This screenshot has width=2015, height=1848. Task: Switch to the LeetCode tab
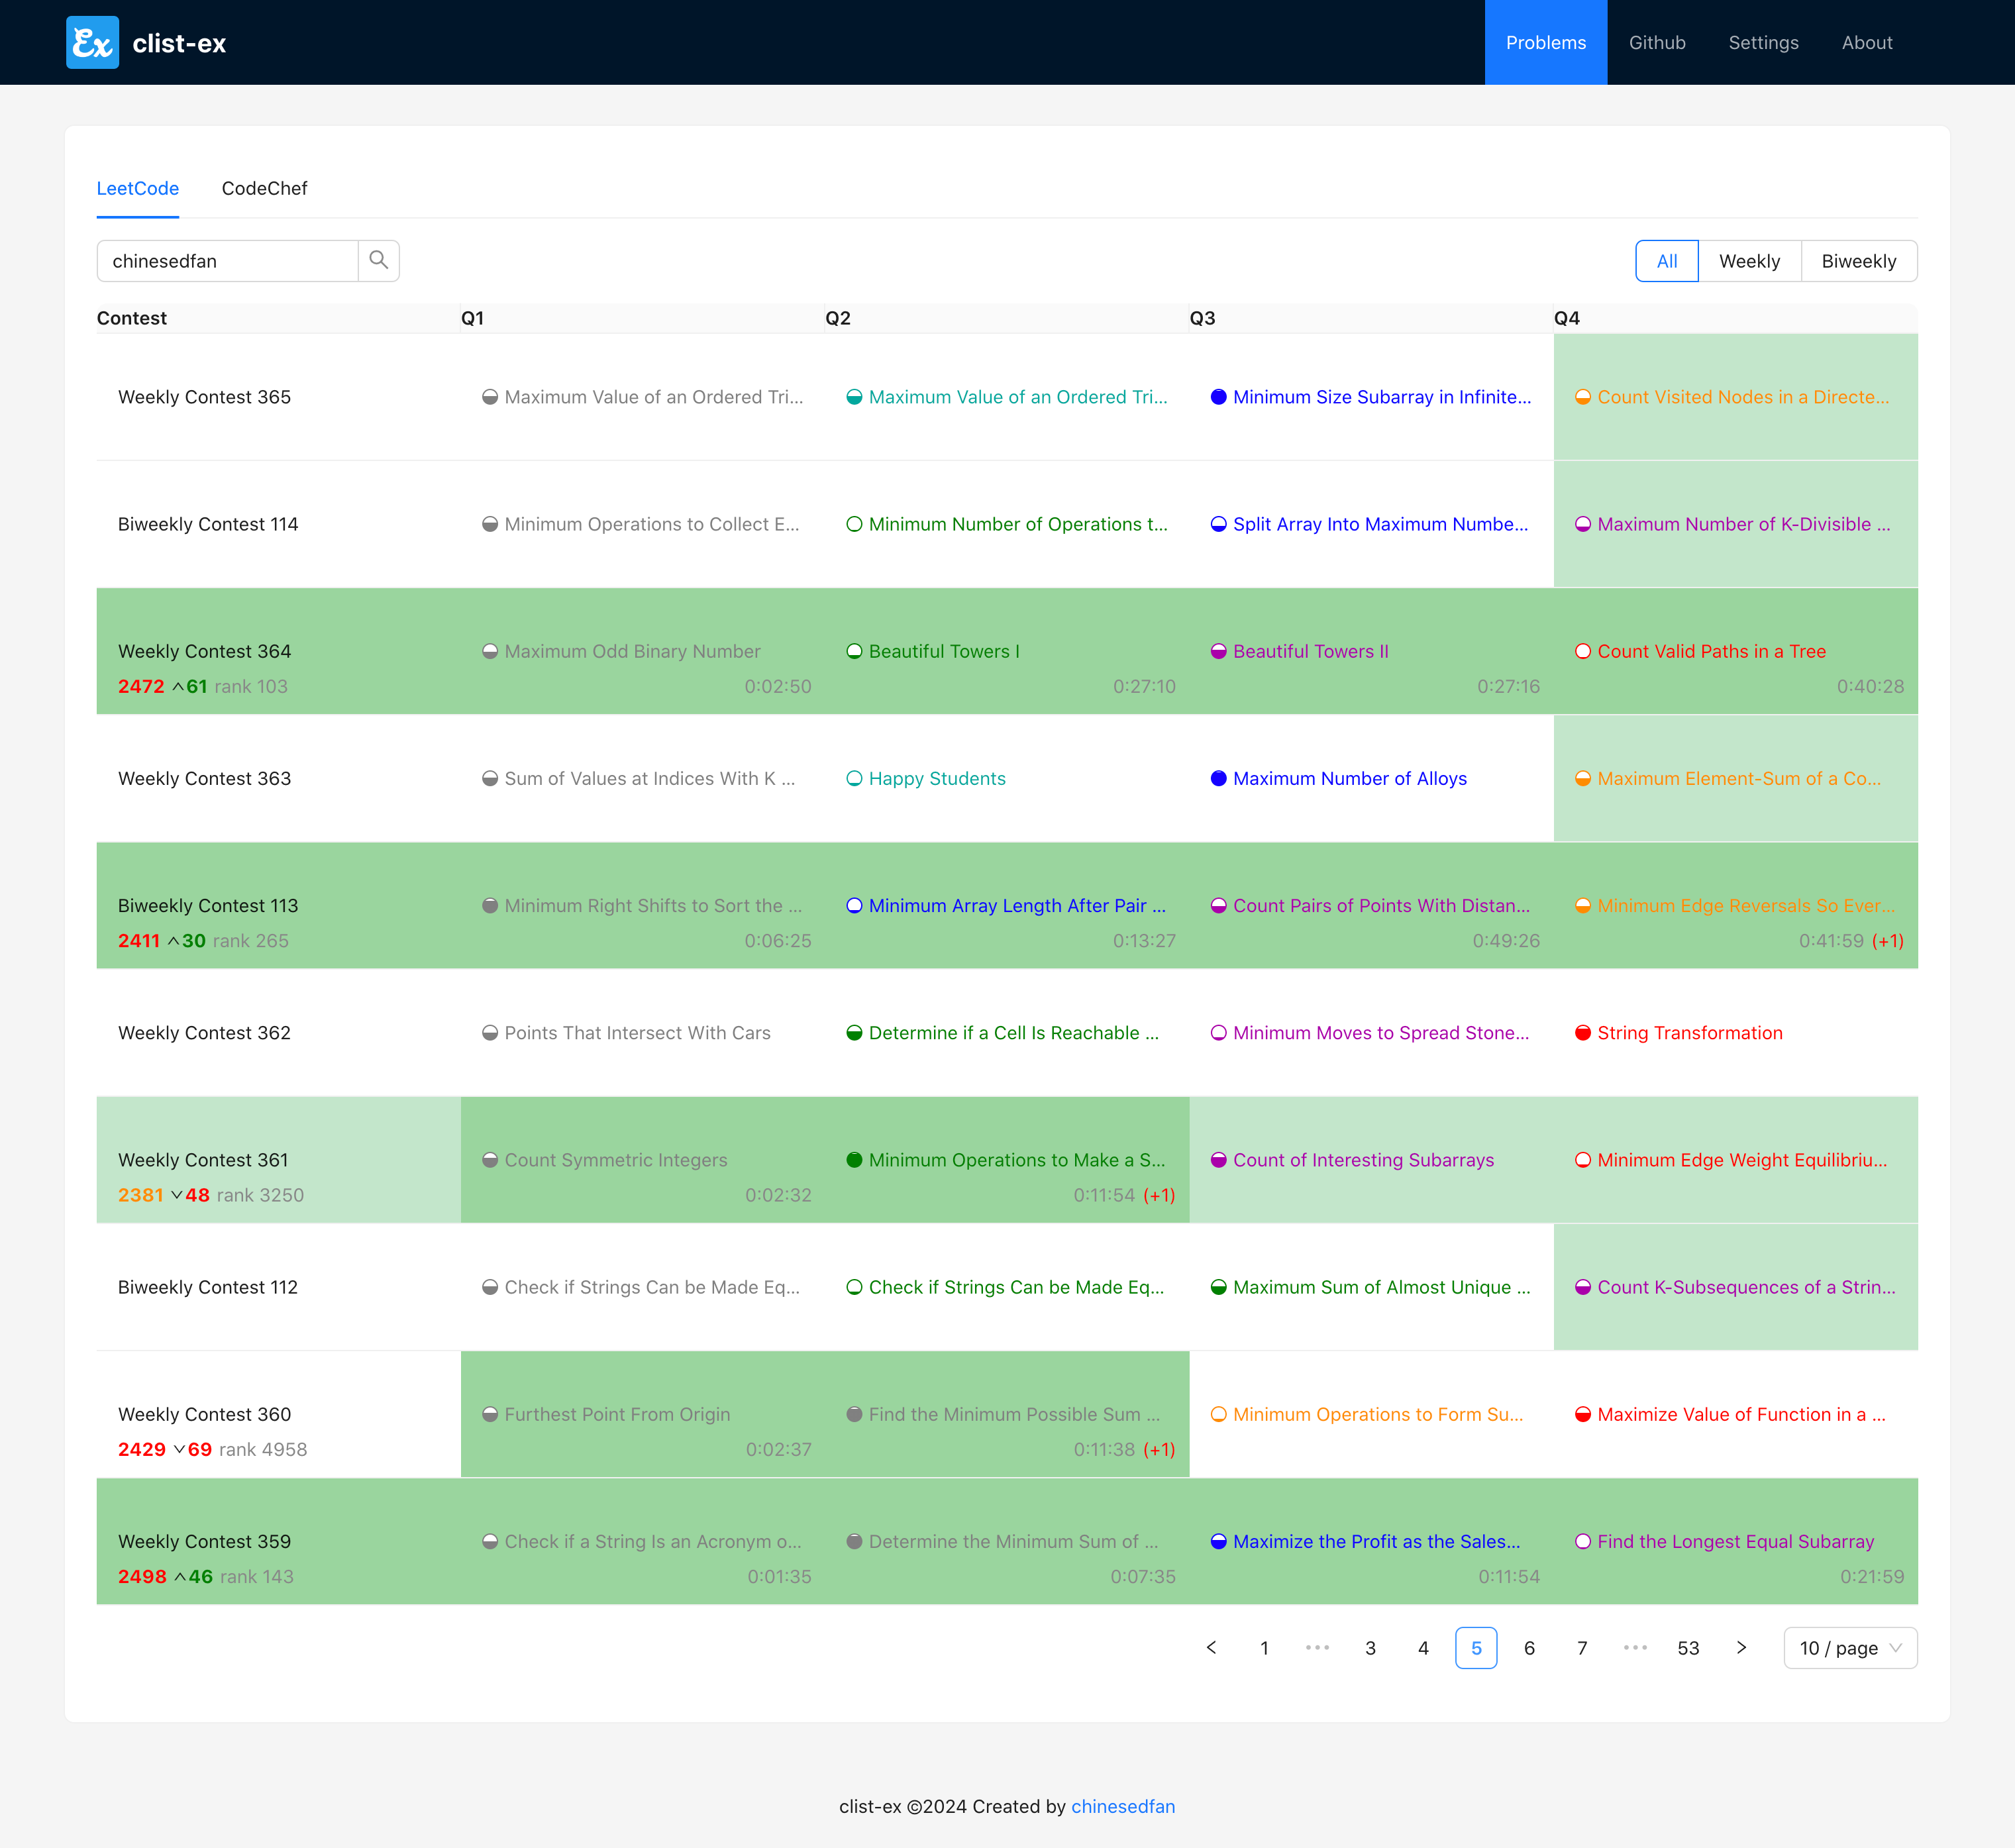tap(138, 188)
